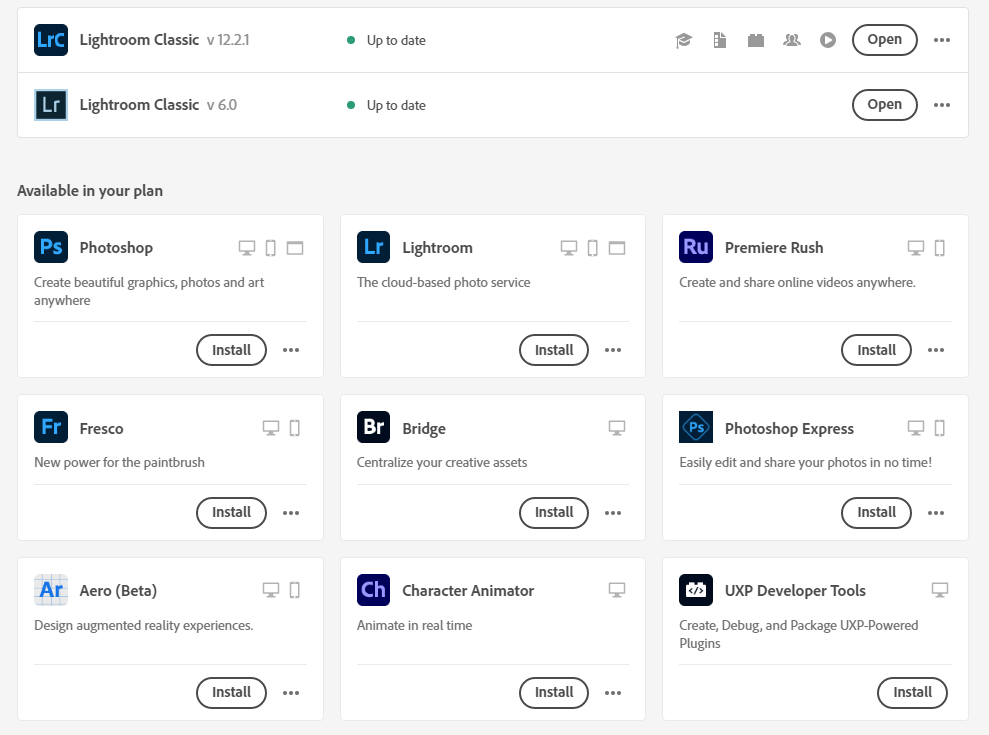This screenshot has width=989, height=735.
Task: Click the plugins block icon for Lightroom Classic
Action: [756, 40]
